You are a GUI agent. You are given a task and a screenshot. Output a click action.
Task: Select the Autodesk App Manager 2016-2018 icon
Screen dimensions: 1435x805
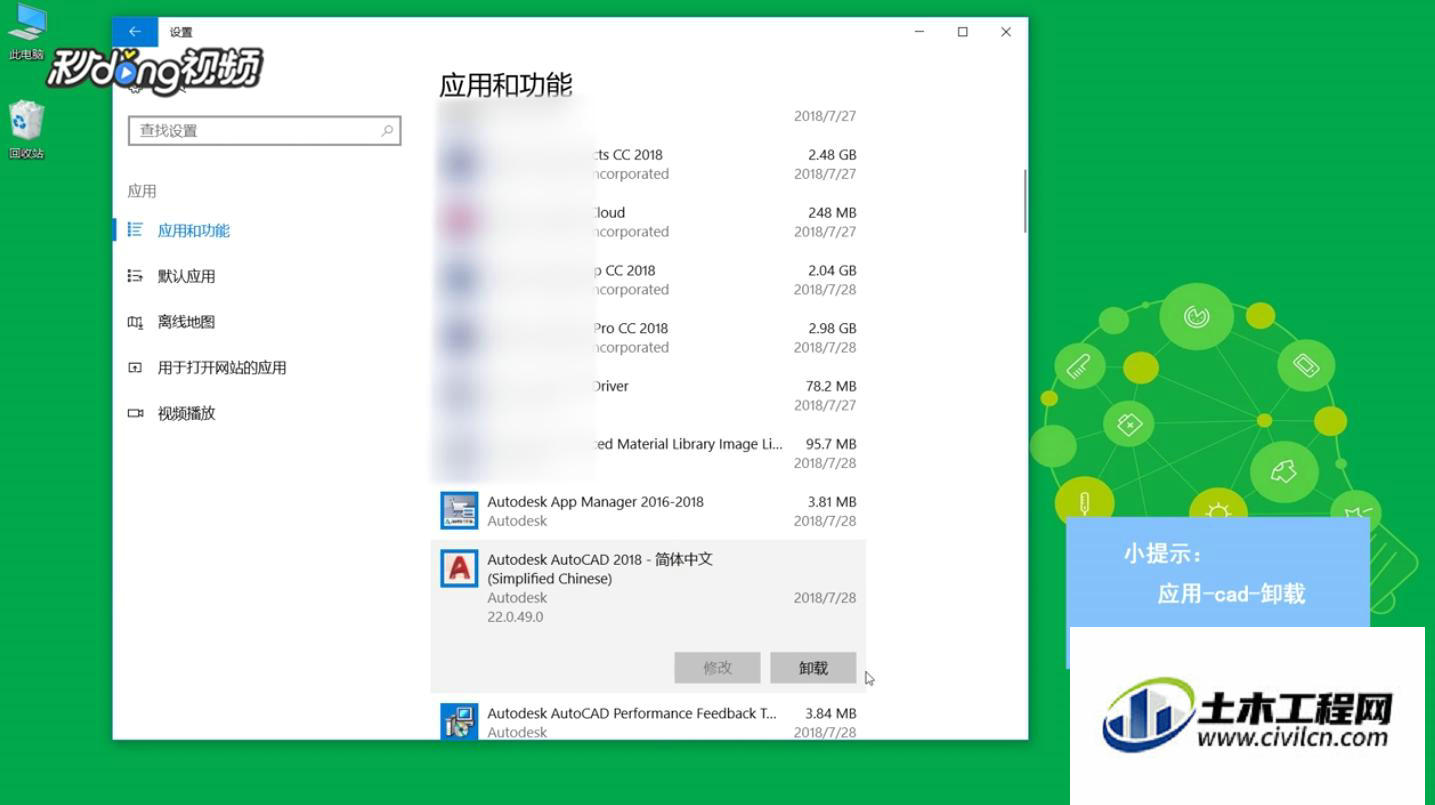[x=459, y=511]
